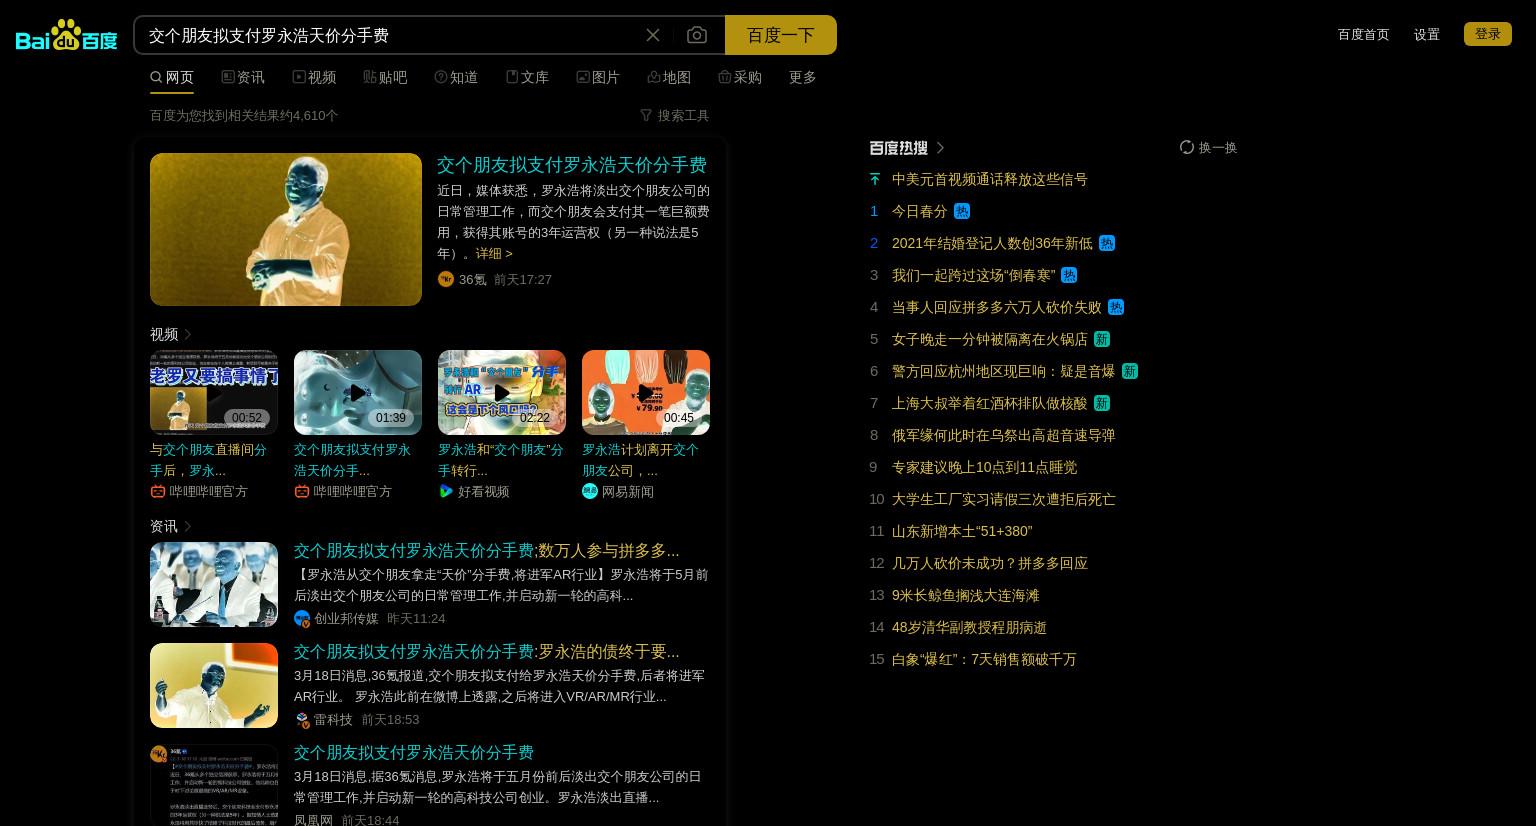Screen dimensions: 1536x826
Task: Open hot search 今日春分
Action: coord(920,211)
